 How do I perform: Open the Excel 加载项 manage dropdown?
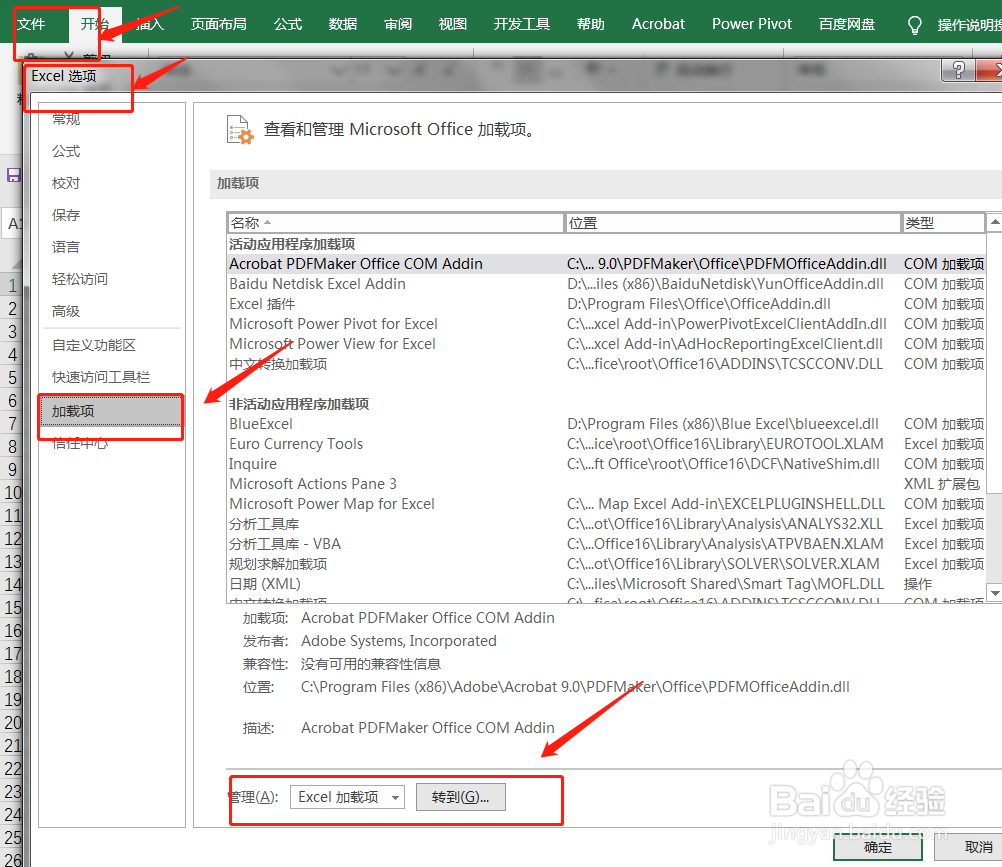pyautogui.click(x=347, y=797)
